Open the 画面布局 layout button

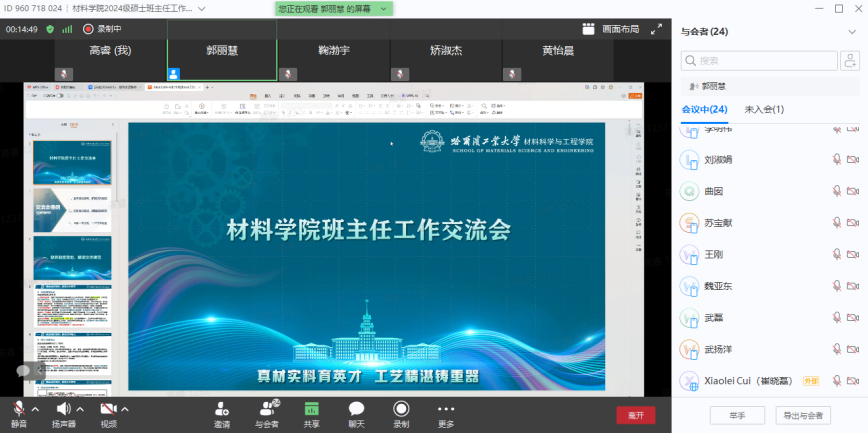[x=610, y=29]
